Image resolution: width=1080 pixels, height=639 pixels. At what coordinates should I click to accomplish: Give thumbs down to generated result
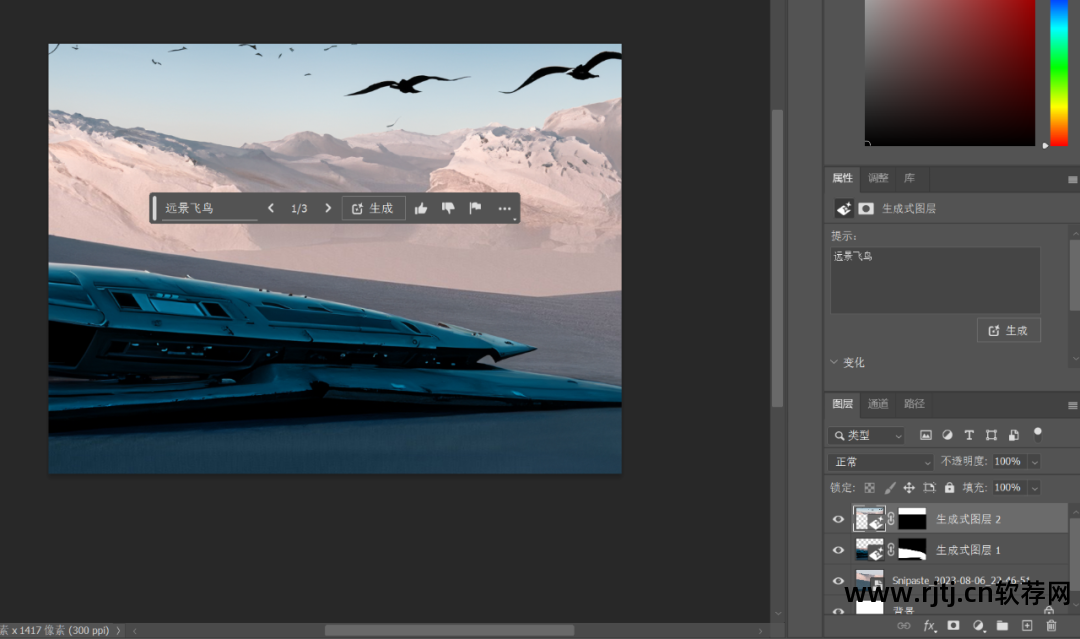[x=448, y=208]
